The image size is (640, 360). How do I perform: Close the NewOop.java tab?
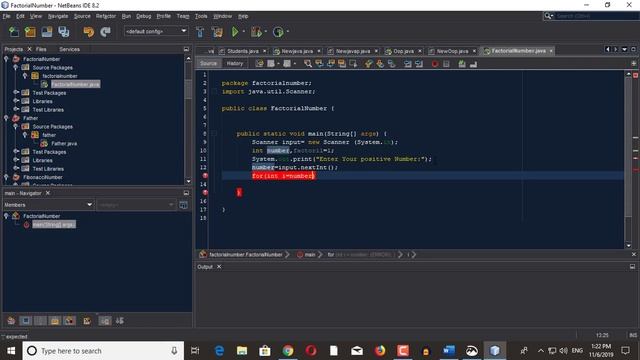(474, 51)
